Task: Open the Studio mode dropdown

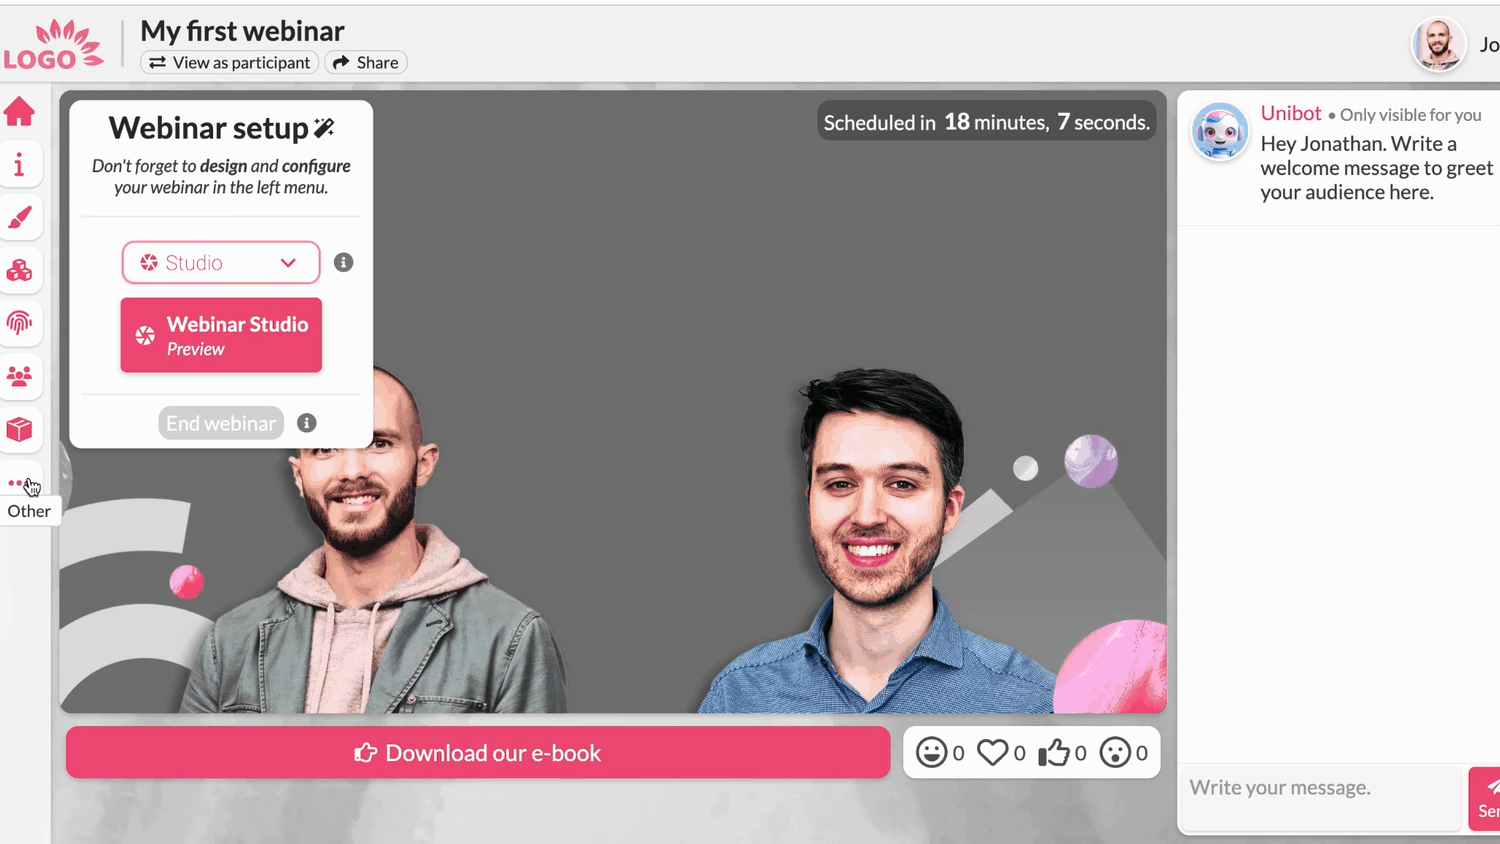Action: pos(220,262)
